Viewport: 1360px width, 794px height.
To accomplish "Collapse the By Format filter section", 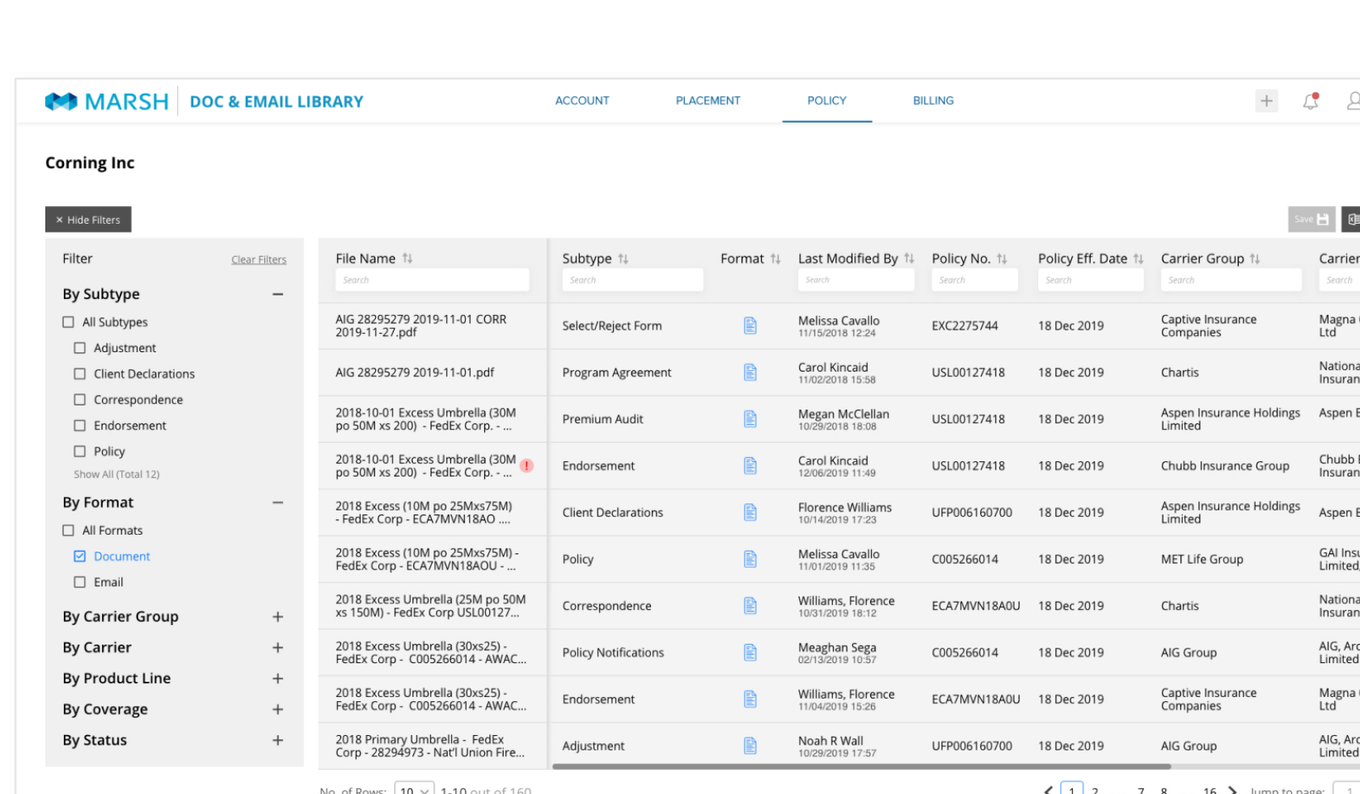I will point(278,502).
